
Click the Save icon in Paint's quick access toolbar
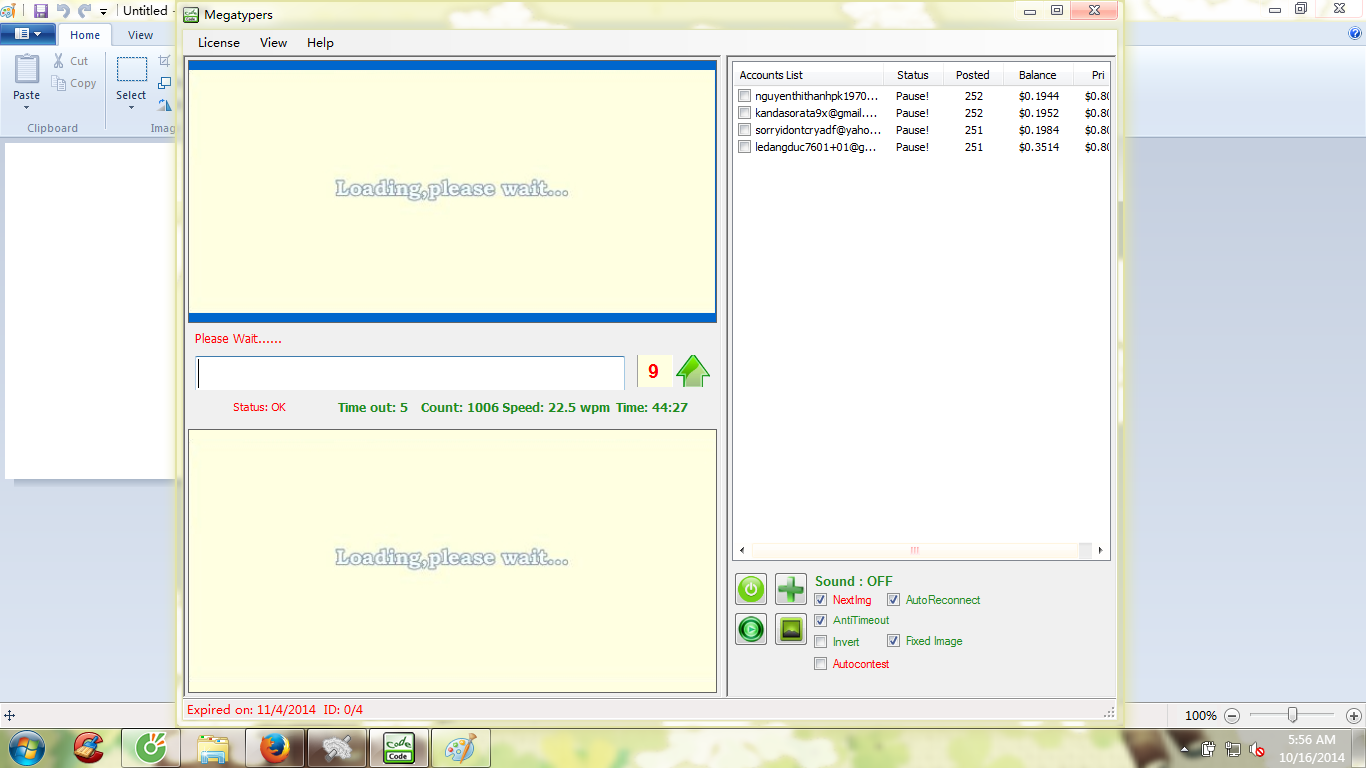pos(41,10)
